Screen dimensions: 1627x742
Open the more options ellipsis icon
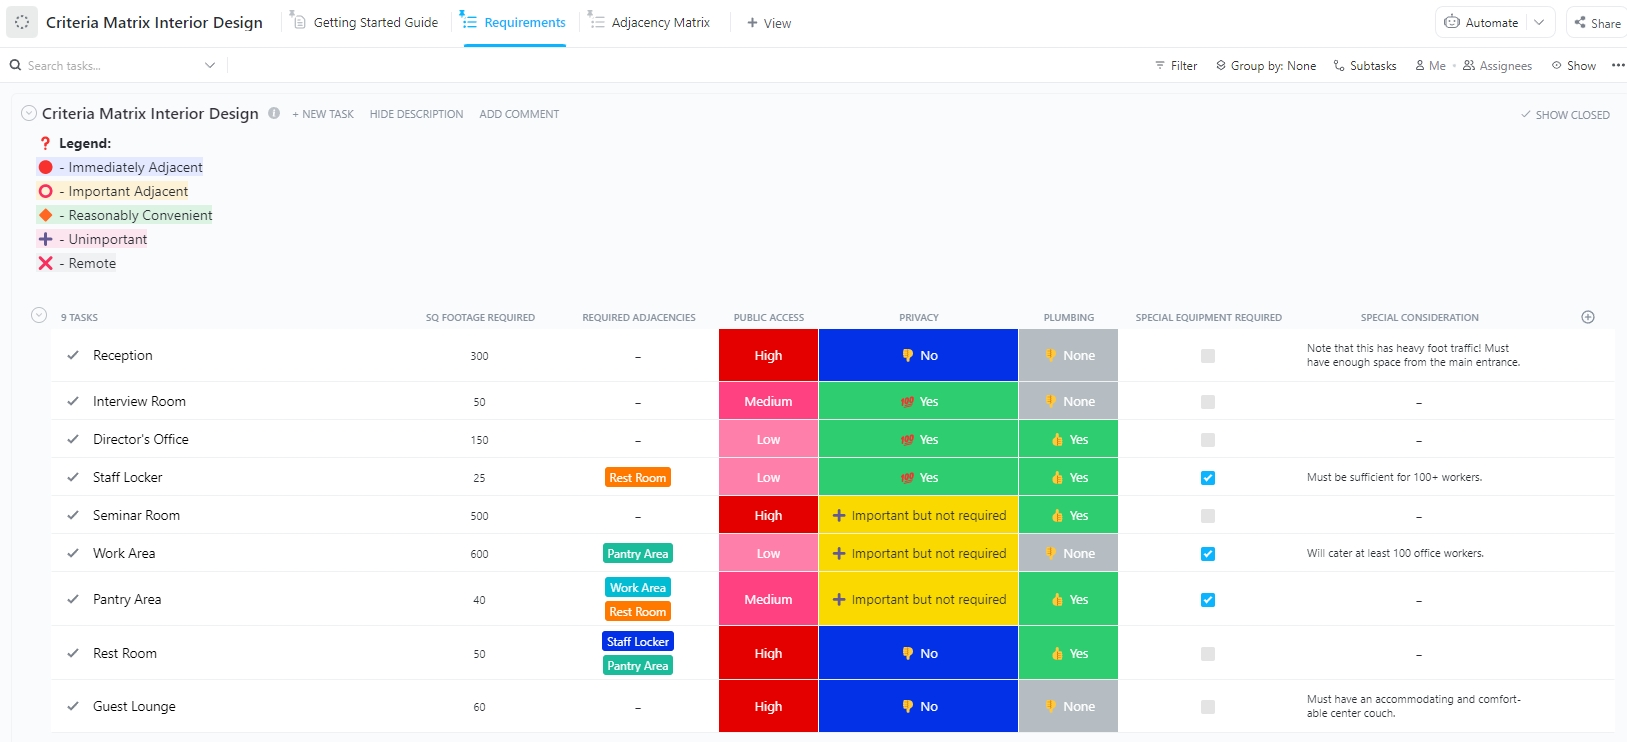[x=1618, y=65]
